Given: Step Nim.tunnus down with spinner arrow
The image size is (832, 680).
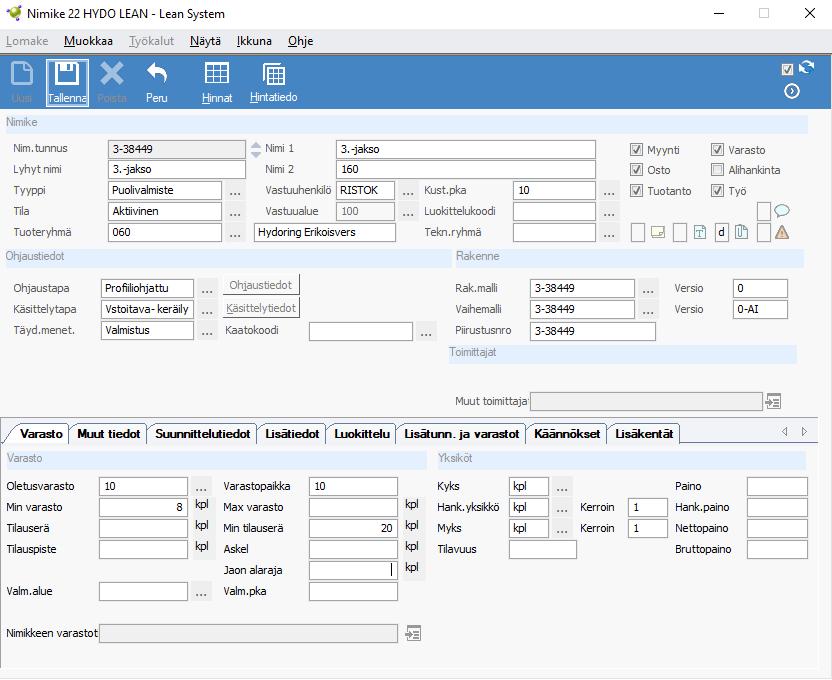Looking at the screenshot, I should (256, 154).
